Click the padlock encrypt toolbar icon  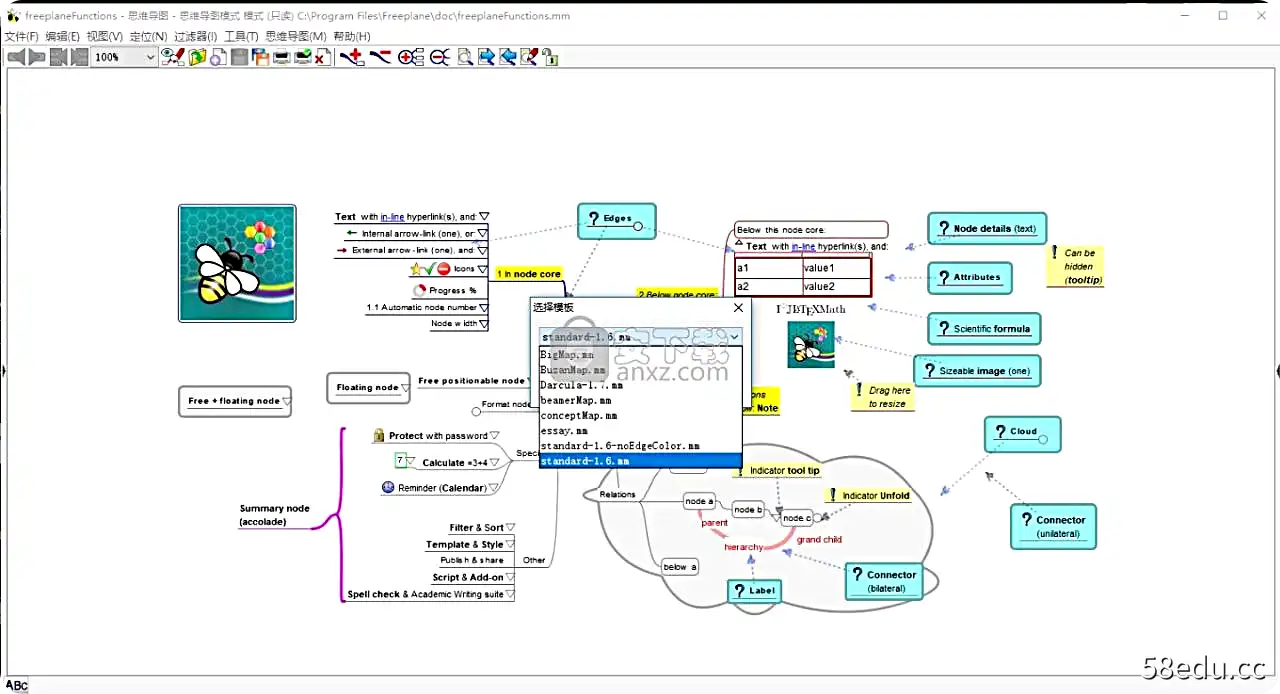click(x=550, y=57)
